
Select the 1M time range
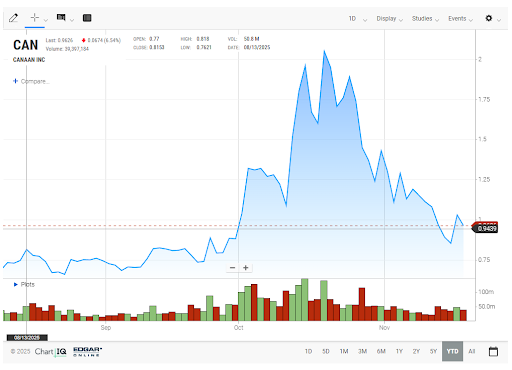(344, 351)
